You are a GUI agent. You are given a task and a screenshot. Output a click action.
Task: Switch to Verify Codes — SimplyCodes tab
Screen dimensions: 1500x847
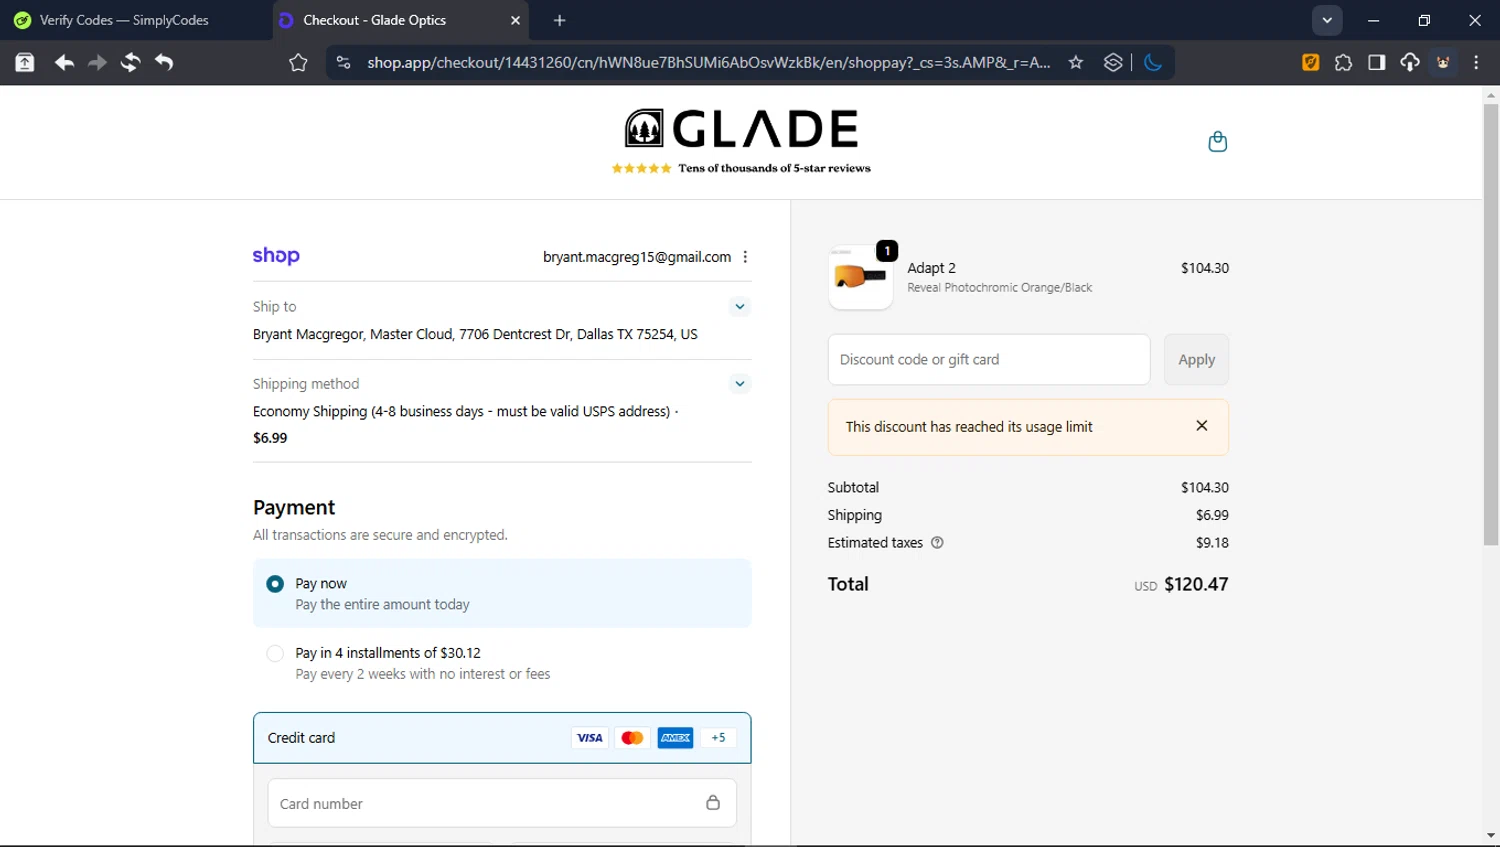click(135, 20)
